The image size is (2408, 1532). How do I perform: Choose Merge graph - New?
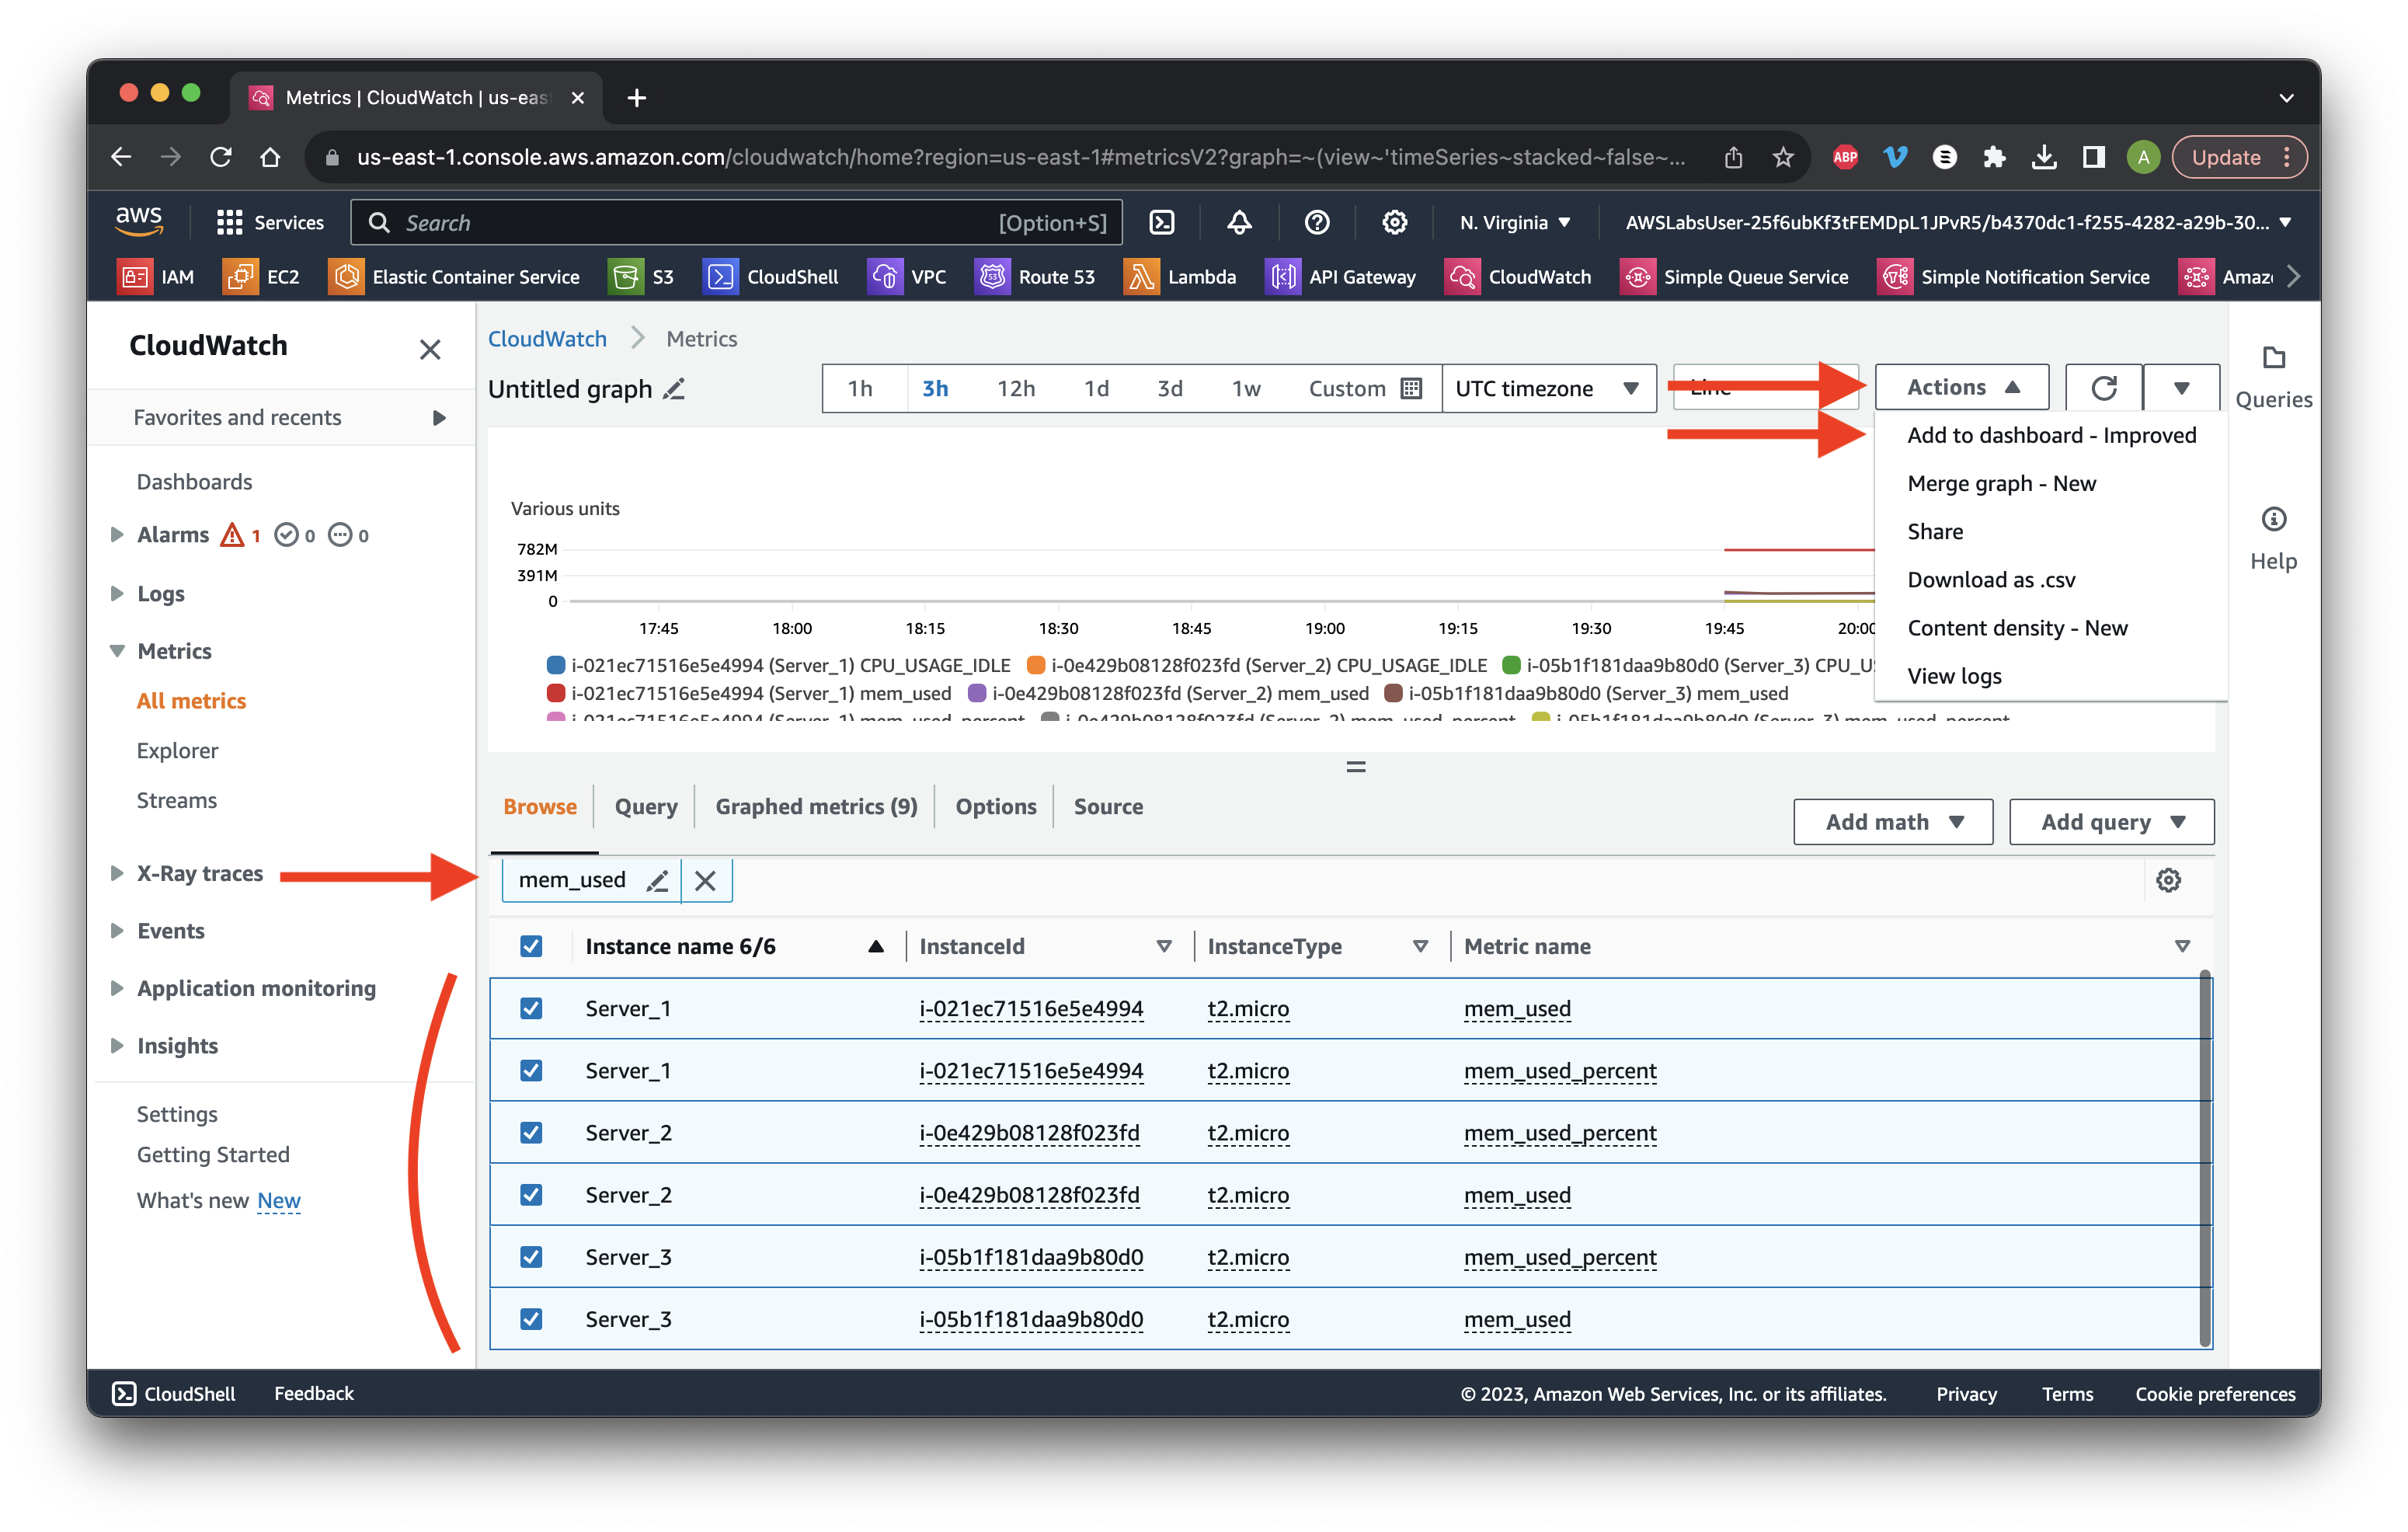pyautogui.click(x=2001, y=483)
